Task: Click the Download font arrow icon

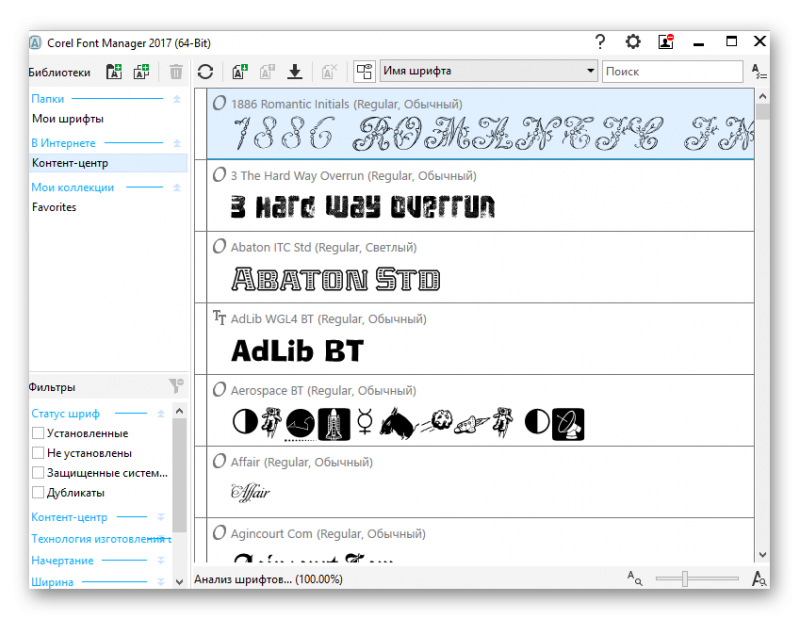Action: [x=294, y=71]
